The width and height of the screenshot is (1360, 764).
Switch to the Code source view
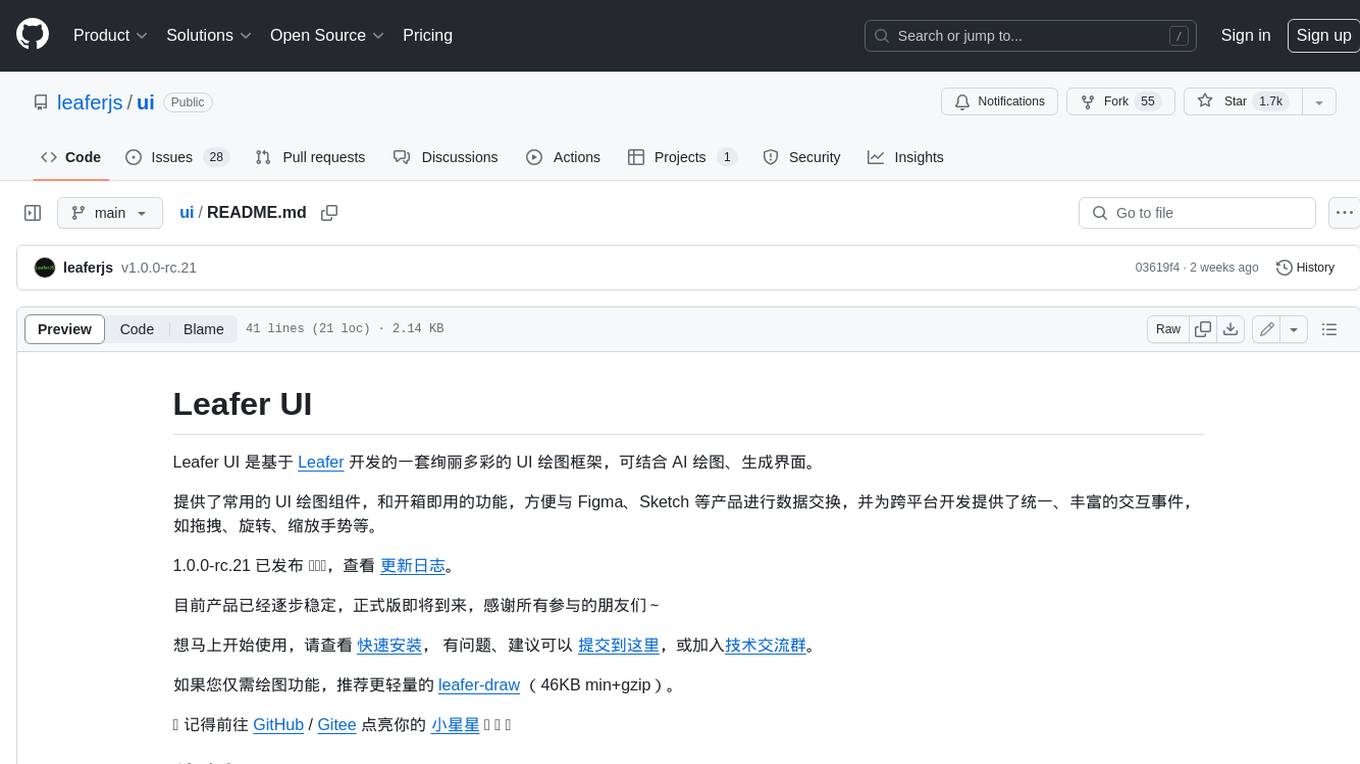point(137,329)
